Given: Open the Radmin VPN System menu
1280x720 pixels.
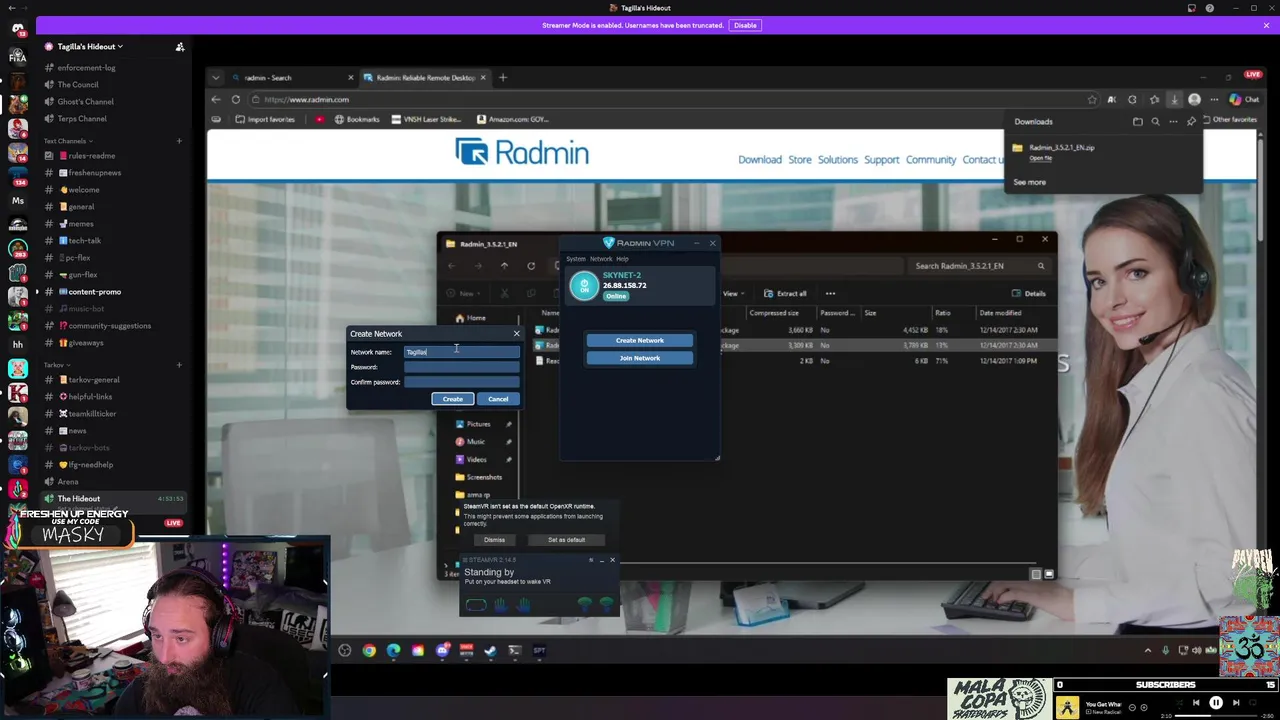Looking at the screenshot, I should tap(576, 259).
